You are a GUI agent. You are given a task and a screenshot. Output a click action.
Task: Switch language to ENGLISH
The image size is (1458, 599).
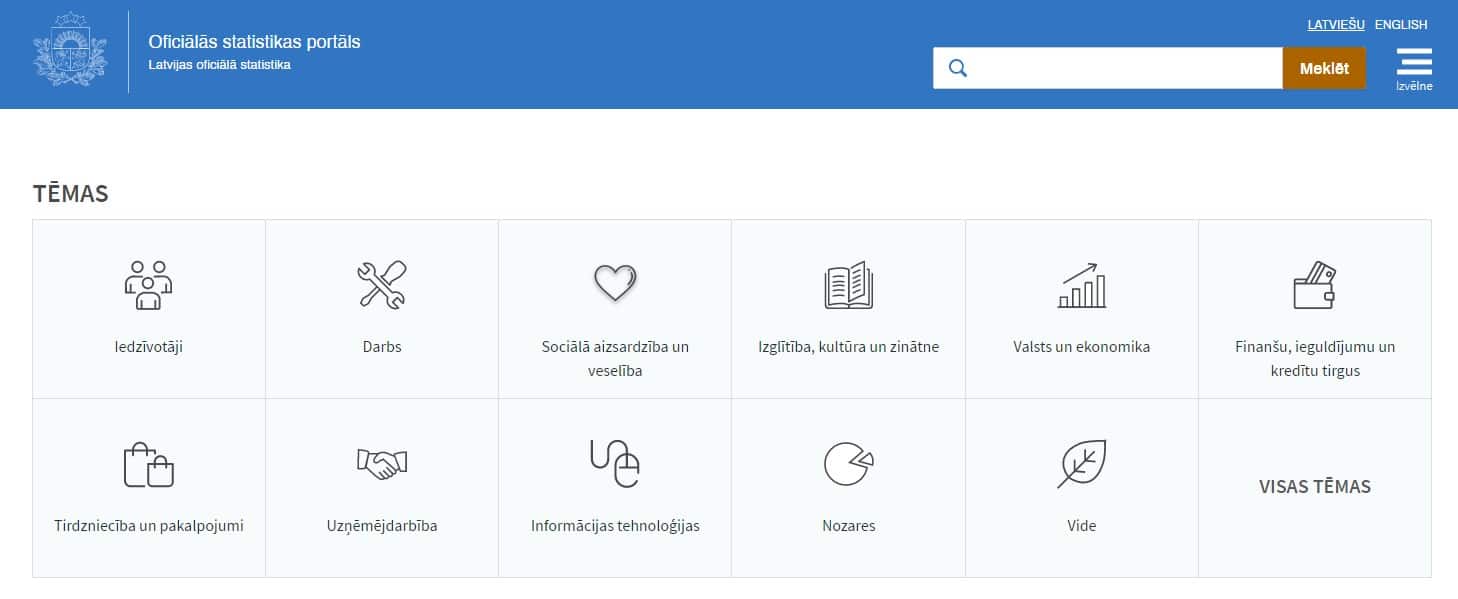[x=1401, y=24]
